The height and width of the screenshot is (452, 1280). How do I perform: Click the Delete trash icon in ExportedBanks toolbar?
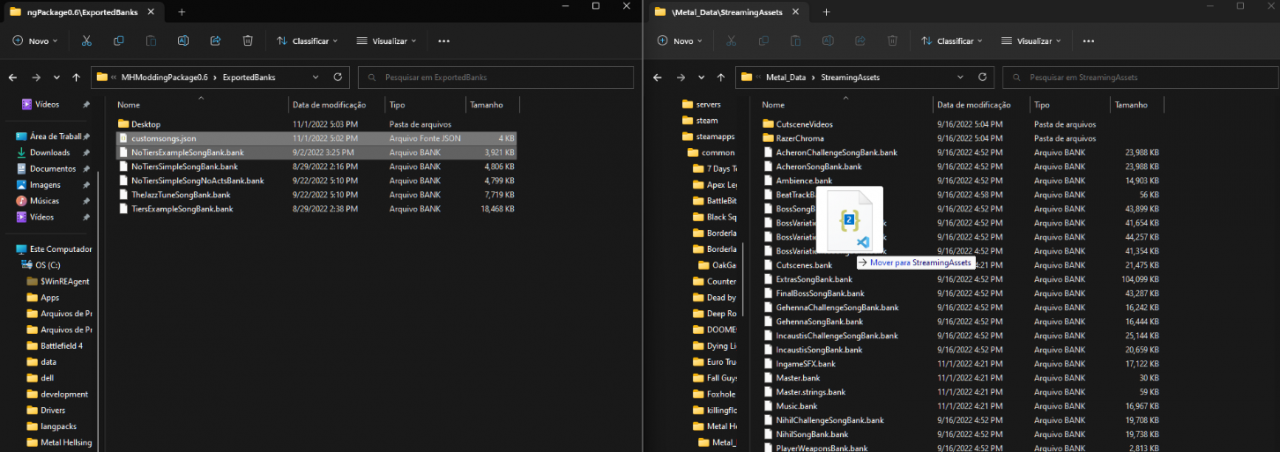247,41
